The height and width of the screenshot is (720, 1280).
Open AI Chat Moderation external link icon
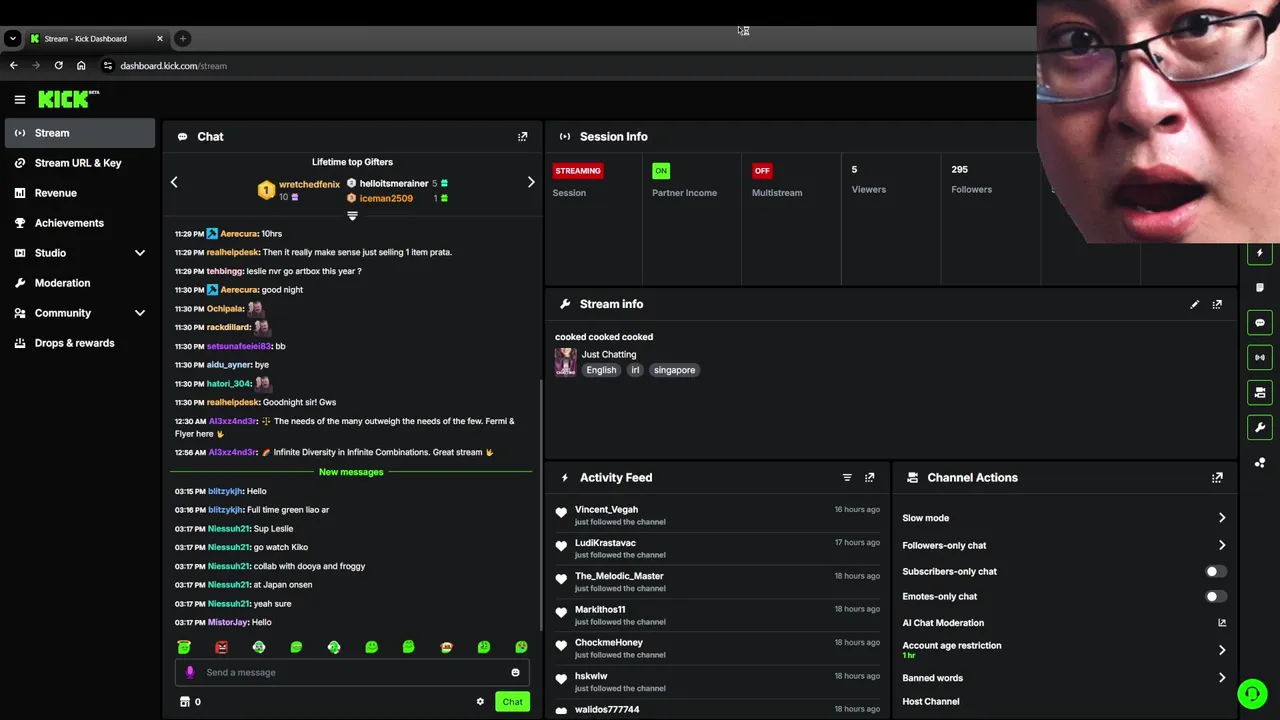pyautogui.click(x=1222, y=623)
